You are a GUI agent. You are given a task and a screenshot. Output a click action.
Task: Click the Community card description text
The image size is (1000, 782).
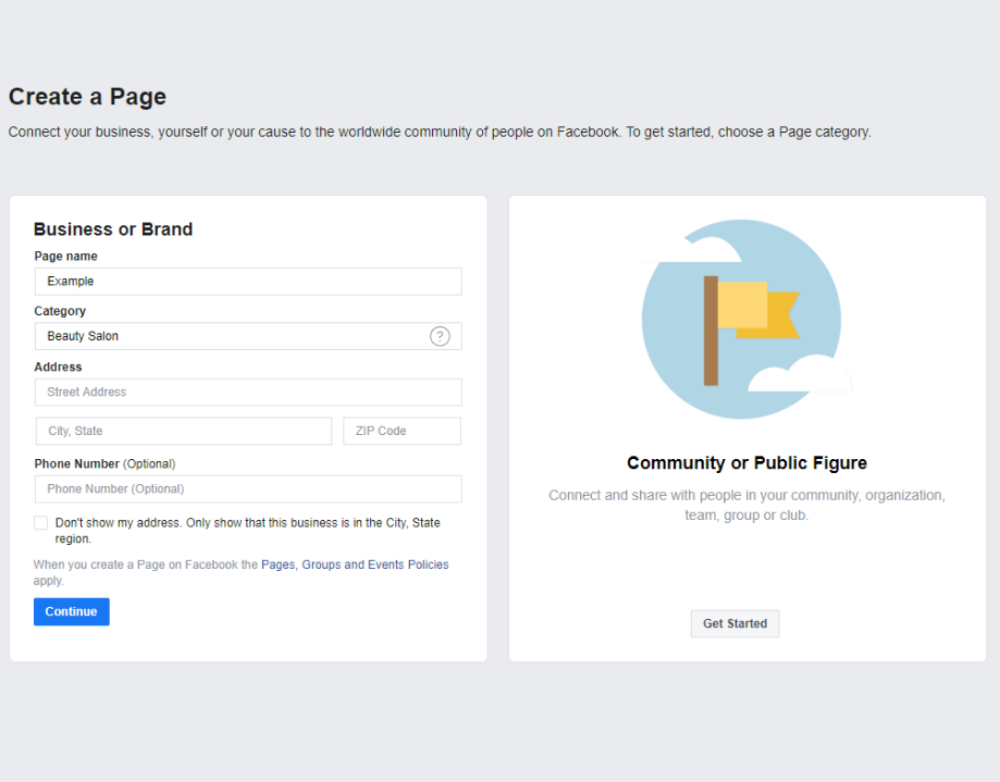(747, 505)
